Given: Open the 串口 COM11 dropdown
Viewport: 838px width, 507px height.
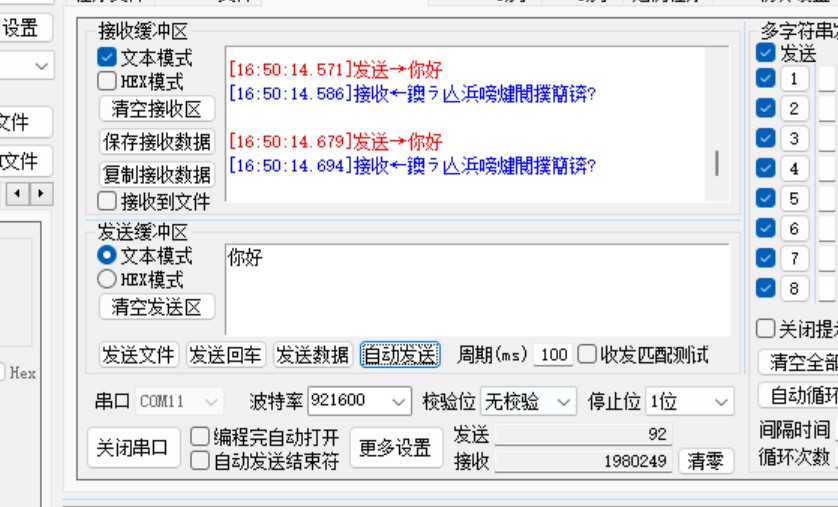Looking at the screenshot, I should [180, 401].
